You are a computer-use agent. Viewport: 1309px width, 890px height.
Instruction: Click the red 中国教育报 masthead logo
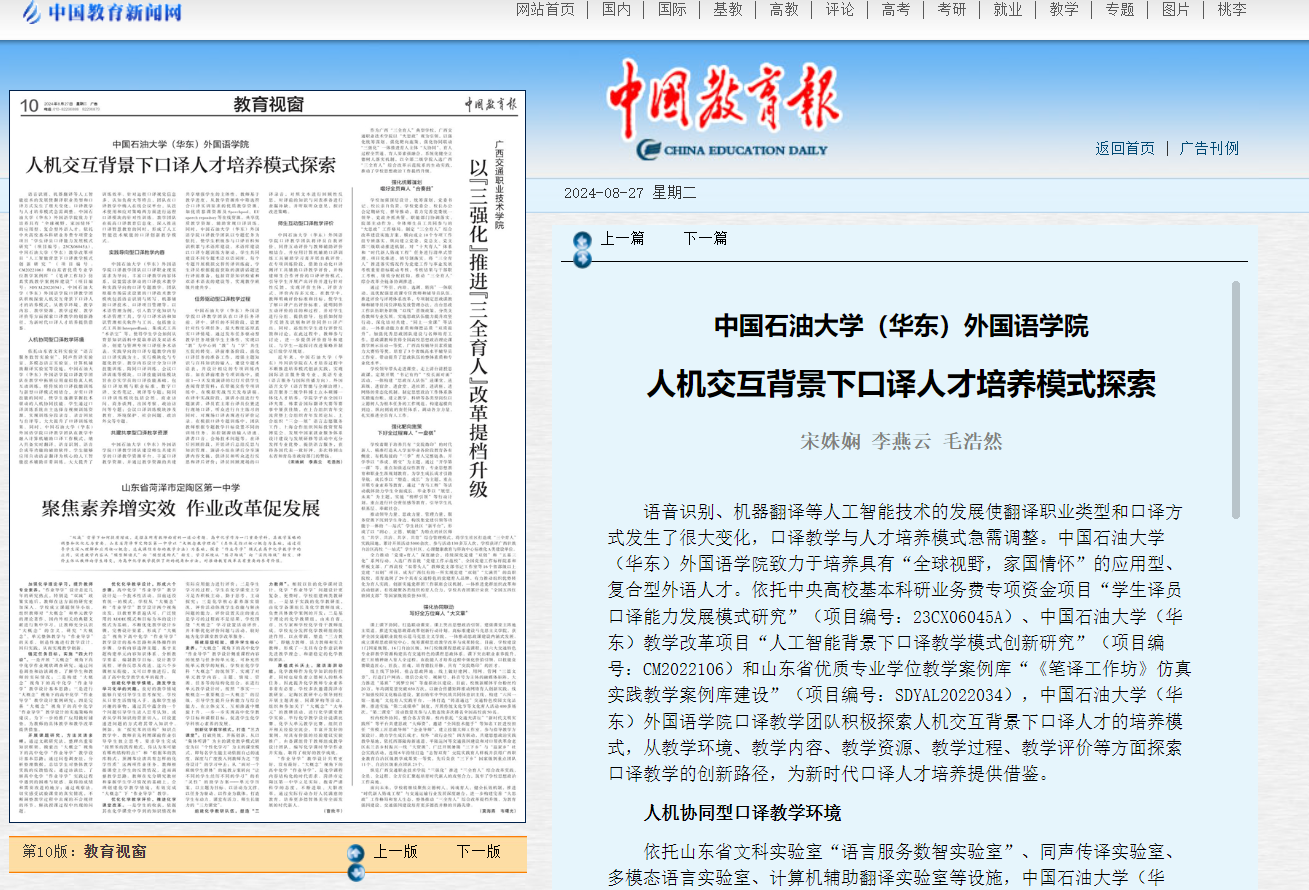(x=724, y=100)
